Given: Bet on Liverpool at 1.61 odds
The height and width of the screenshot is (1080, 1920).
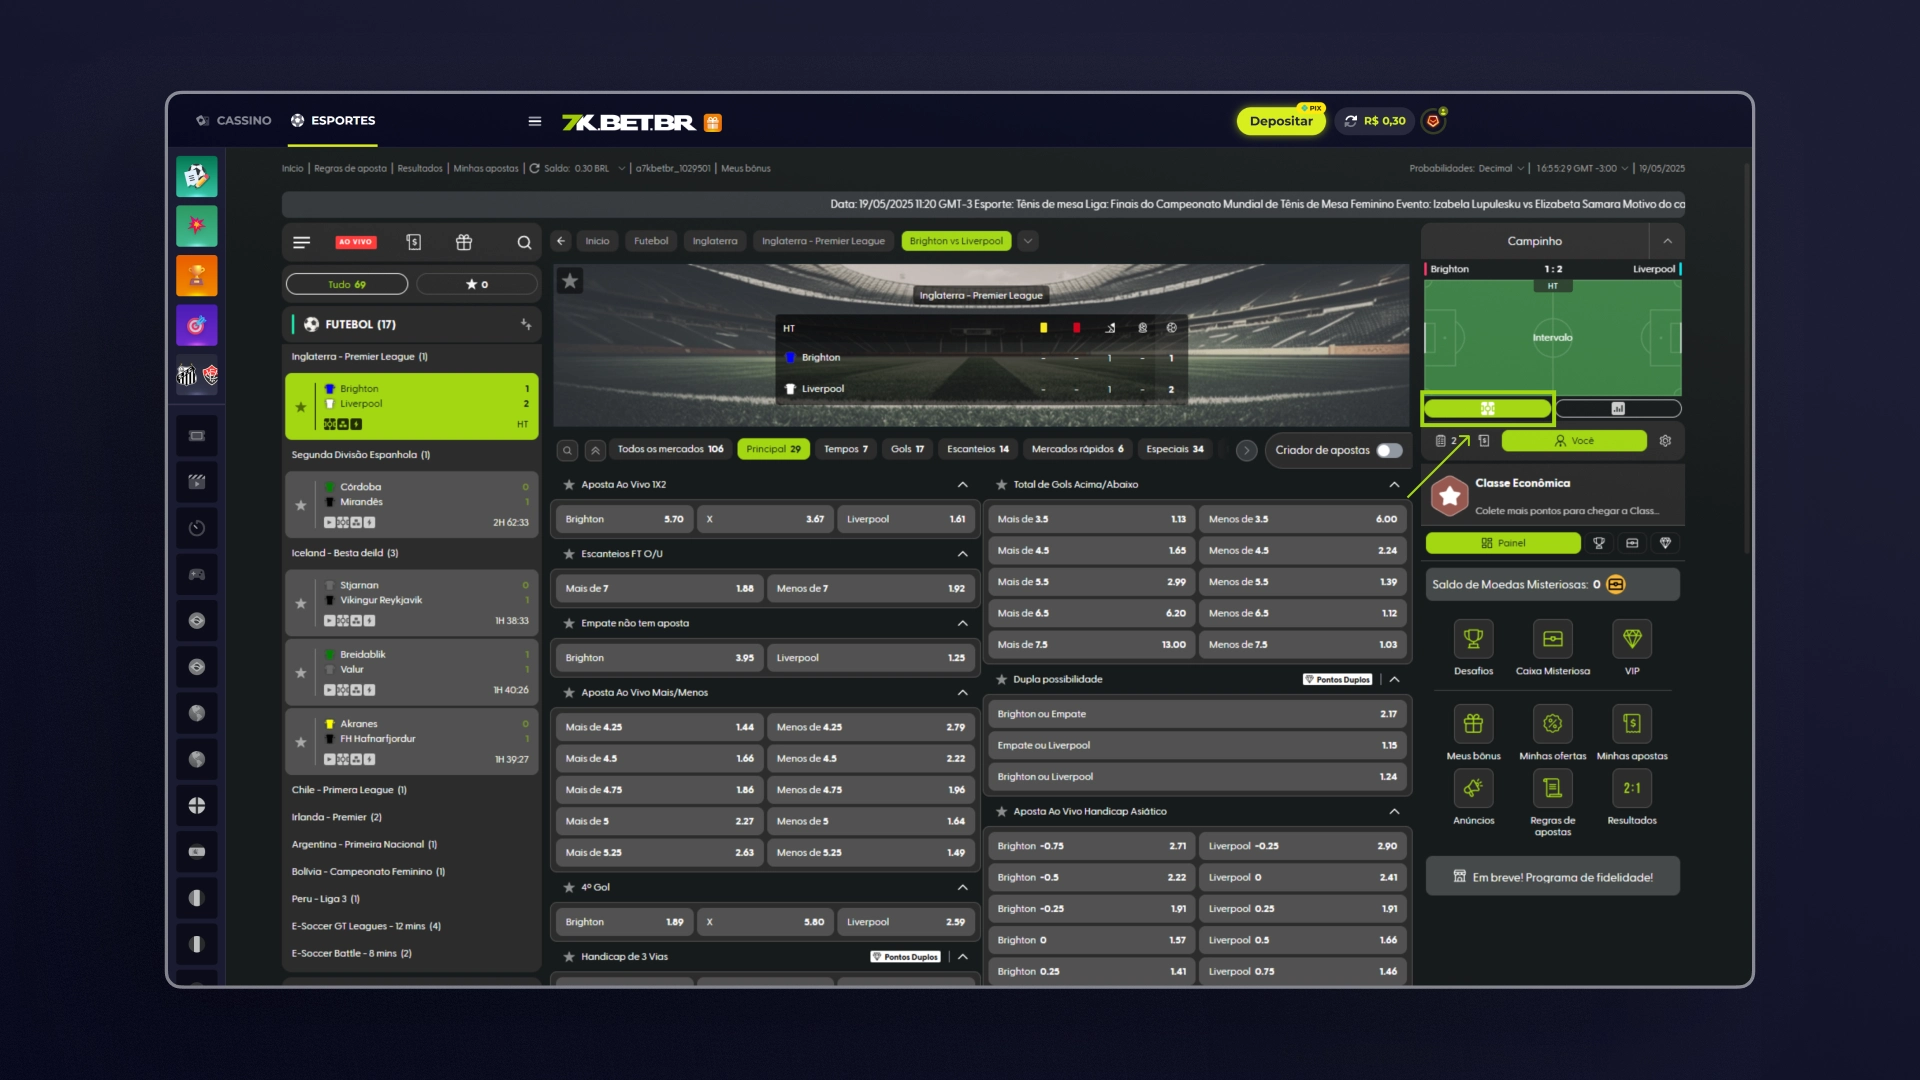Looking at the screenshot, I should point(905,519).
